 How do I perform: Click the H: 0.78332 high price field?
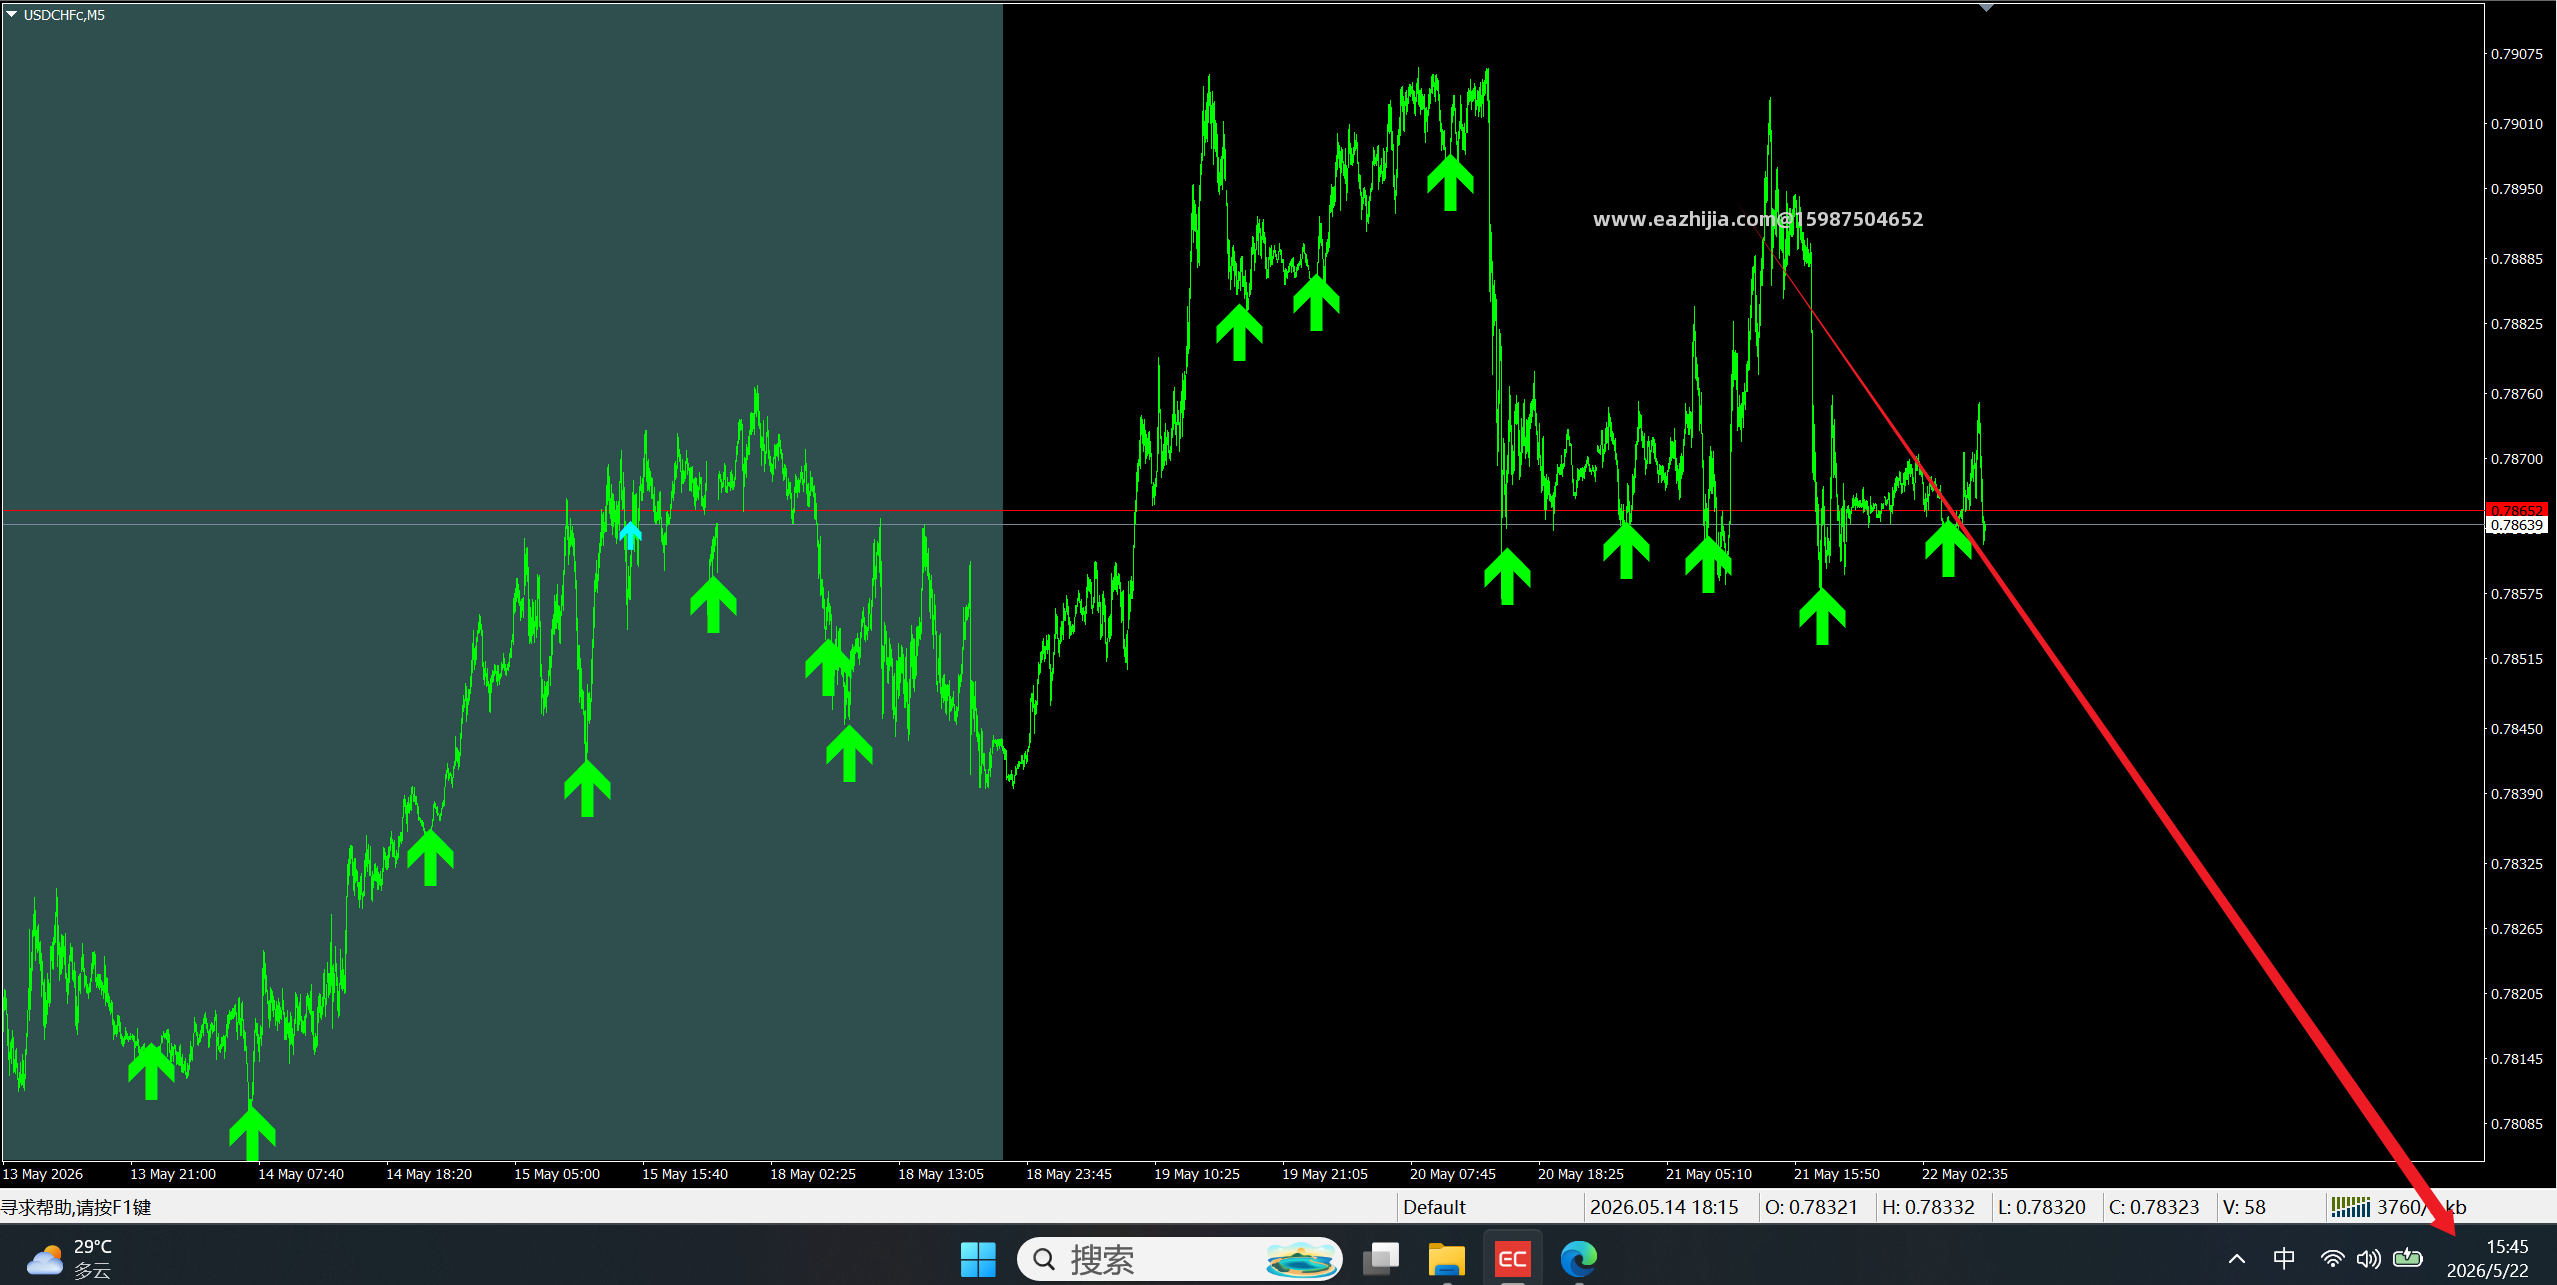1928,1207
